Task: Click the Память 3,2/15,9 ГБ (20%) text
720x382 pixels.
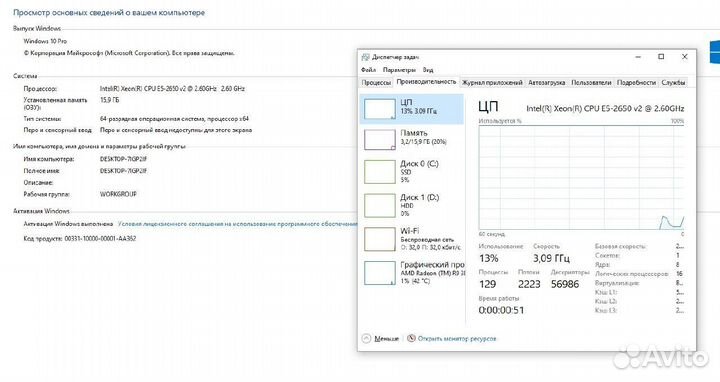Action: (x=423, y=137)
